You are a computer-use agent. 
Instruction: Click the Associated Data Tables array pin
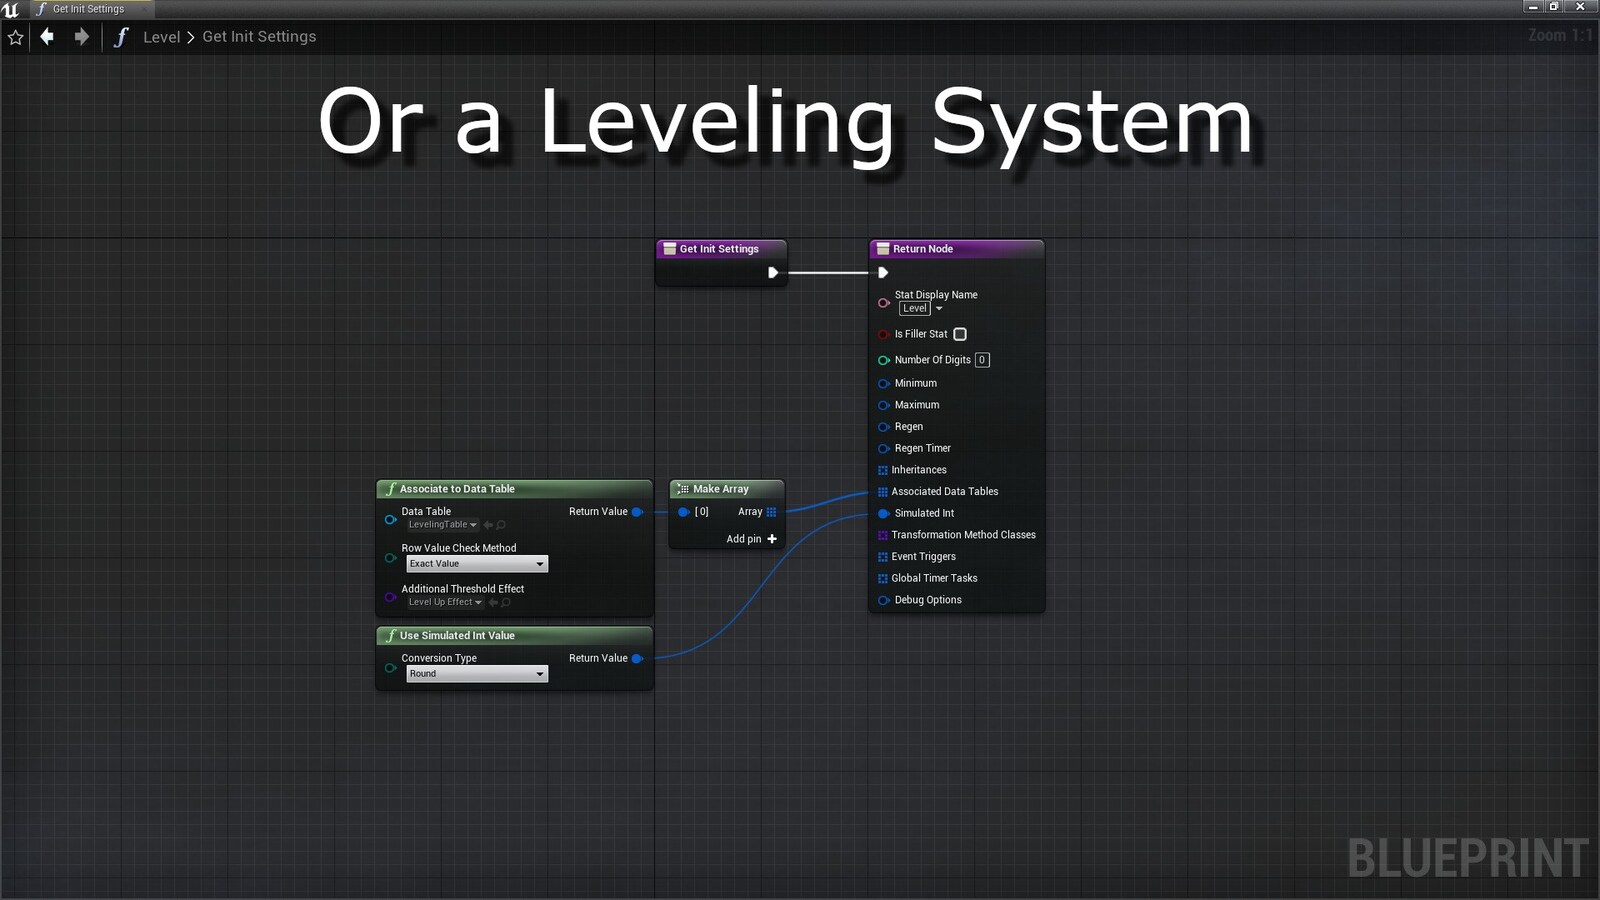click(x=882, y=492)
